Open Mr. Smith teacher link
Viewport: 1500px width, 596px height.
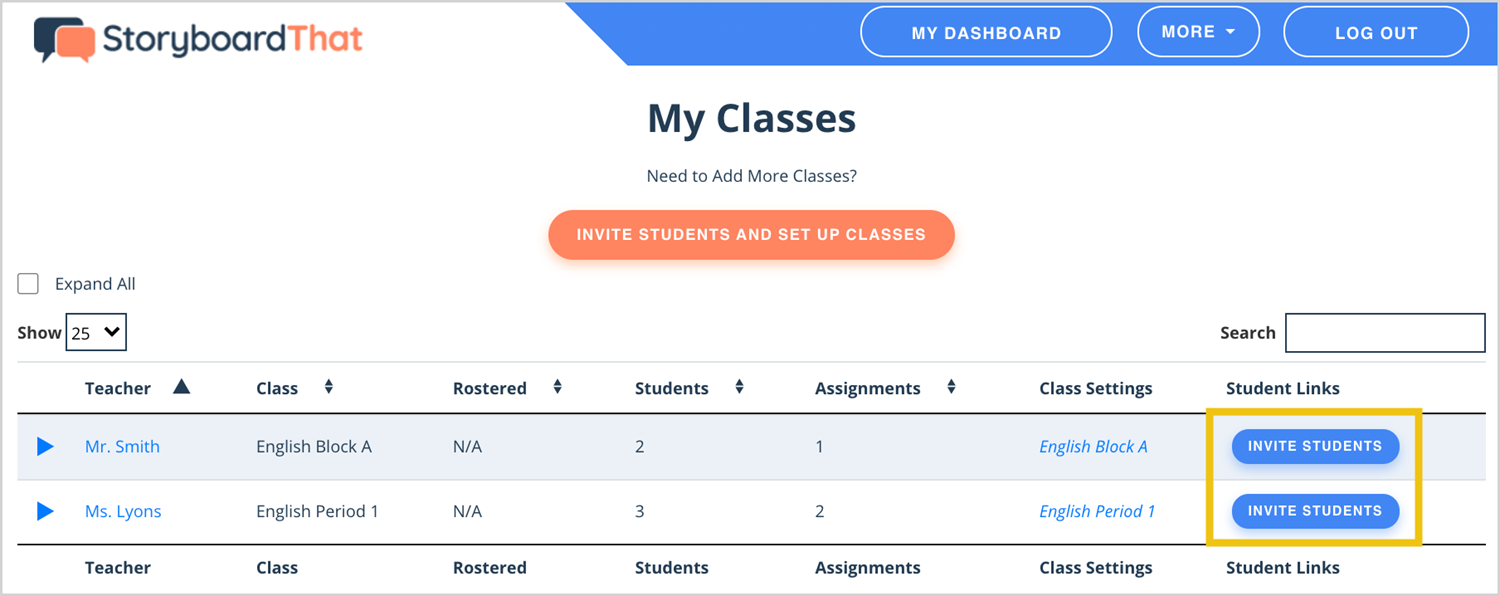[x=122, y=446]
